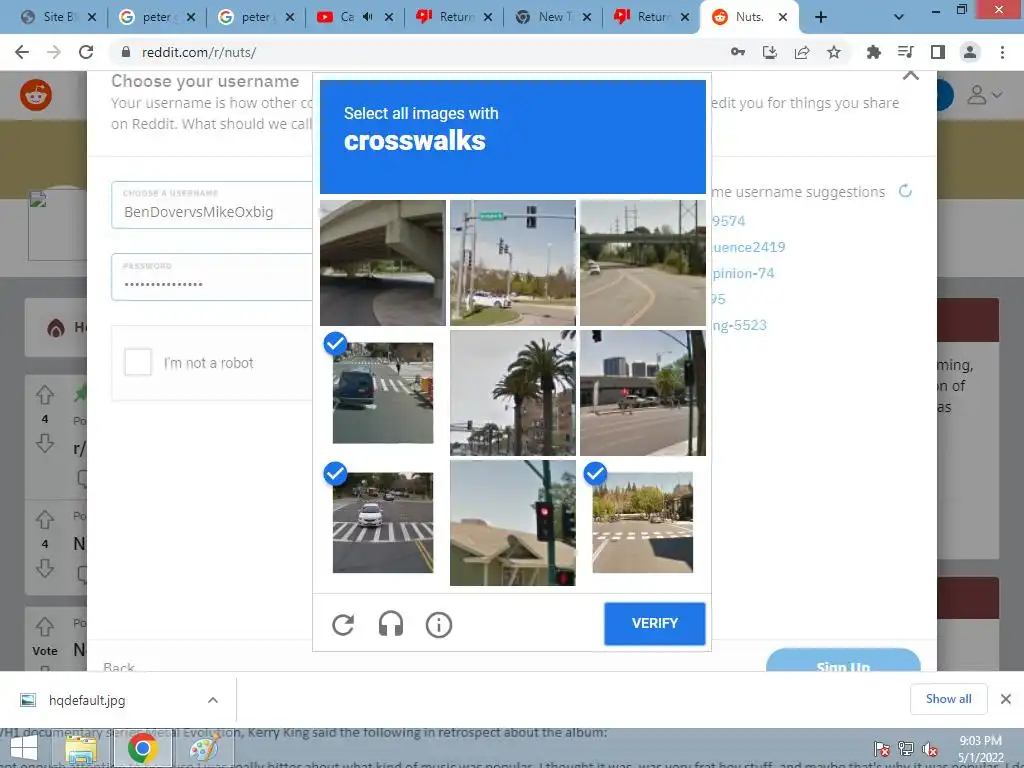Downvote the first post with 4 points

(44, 443)
